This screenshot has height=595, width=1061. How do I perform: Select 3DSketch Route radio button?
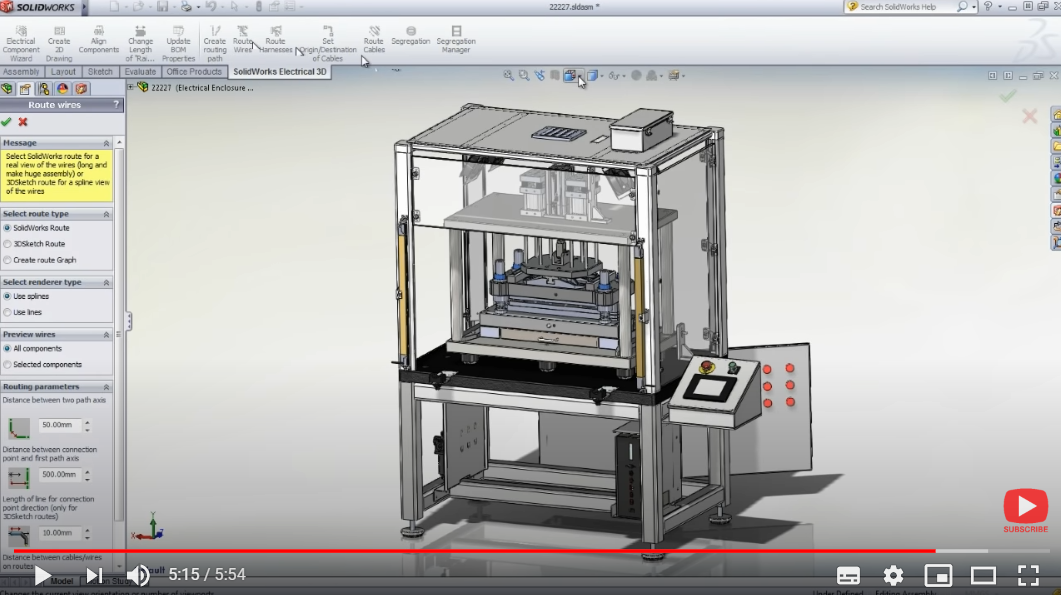click(7, 244)
